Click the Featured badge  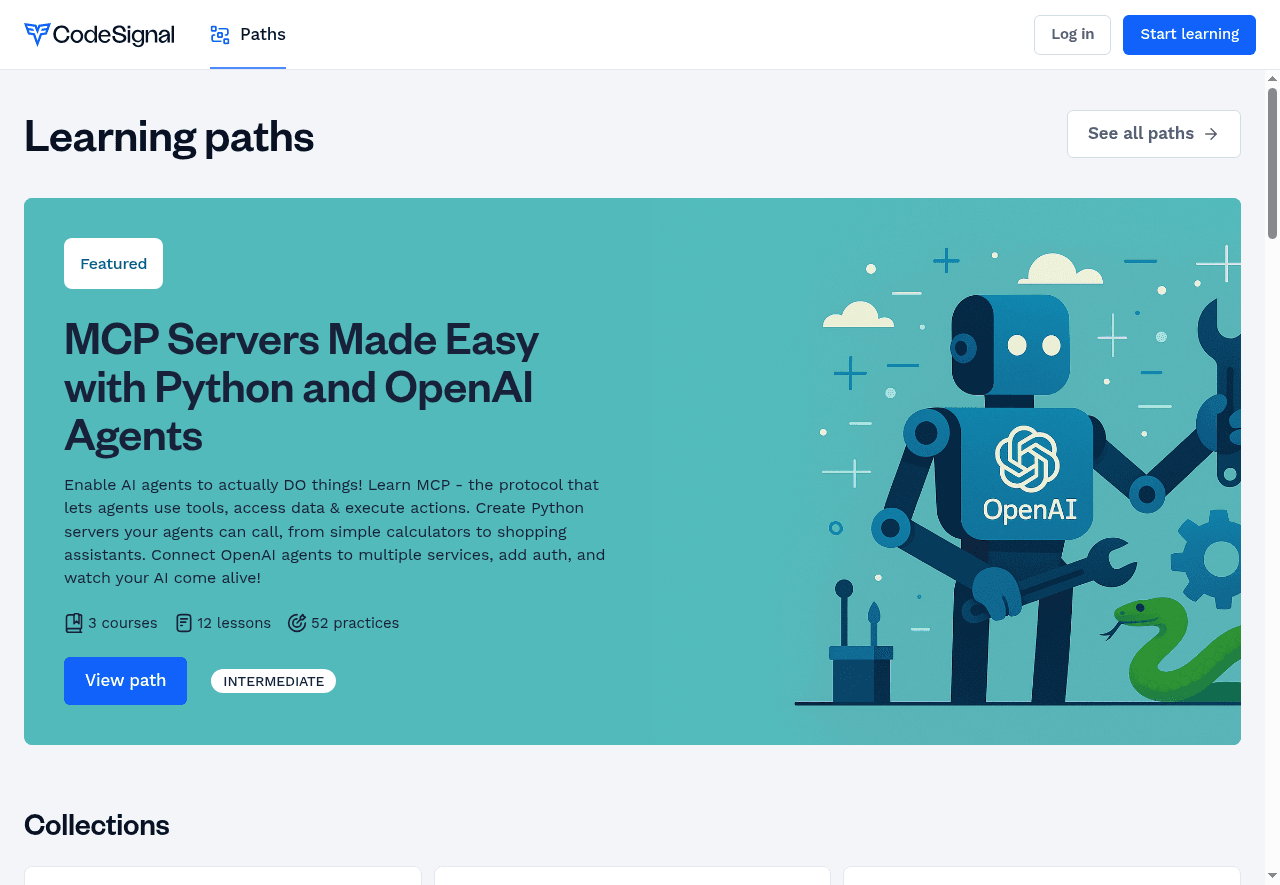coord(113,264)
